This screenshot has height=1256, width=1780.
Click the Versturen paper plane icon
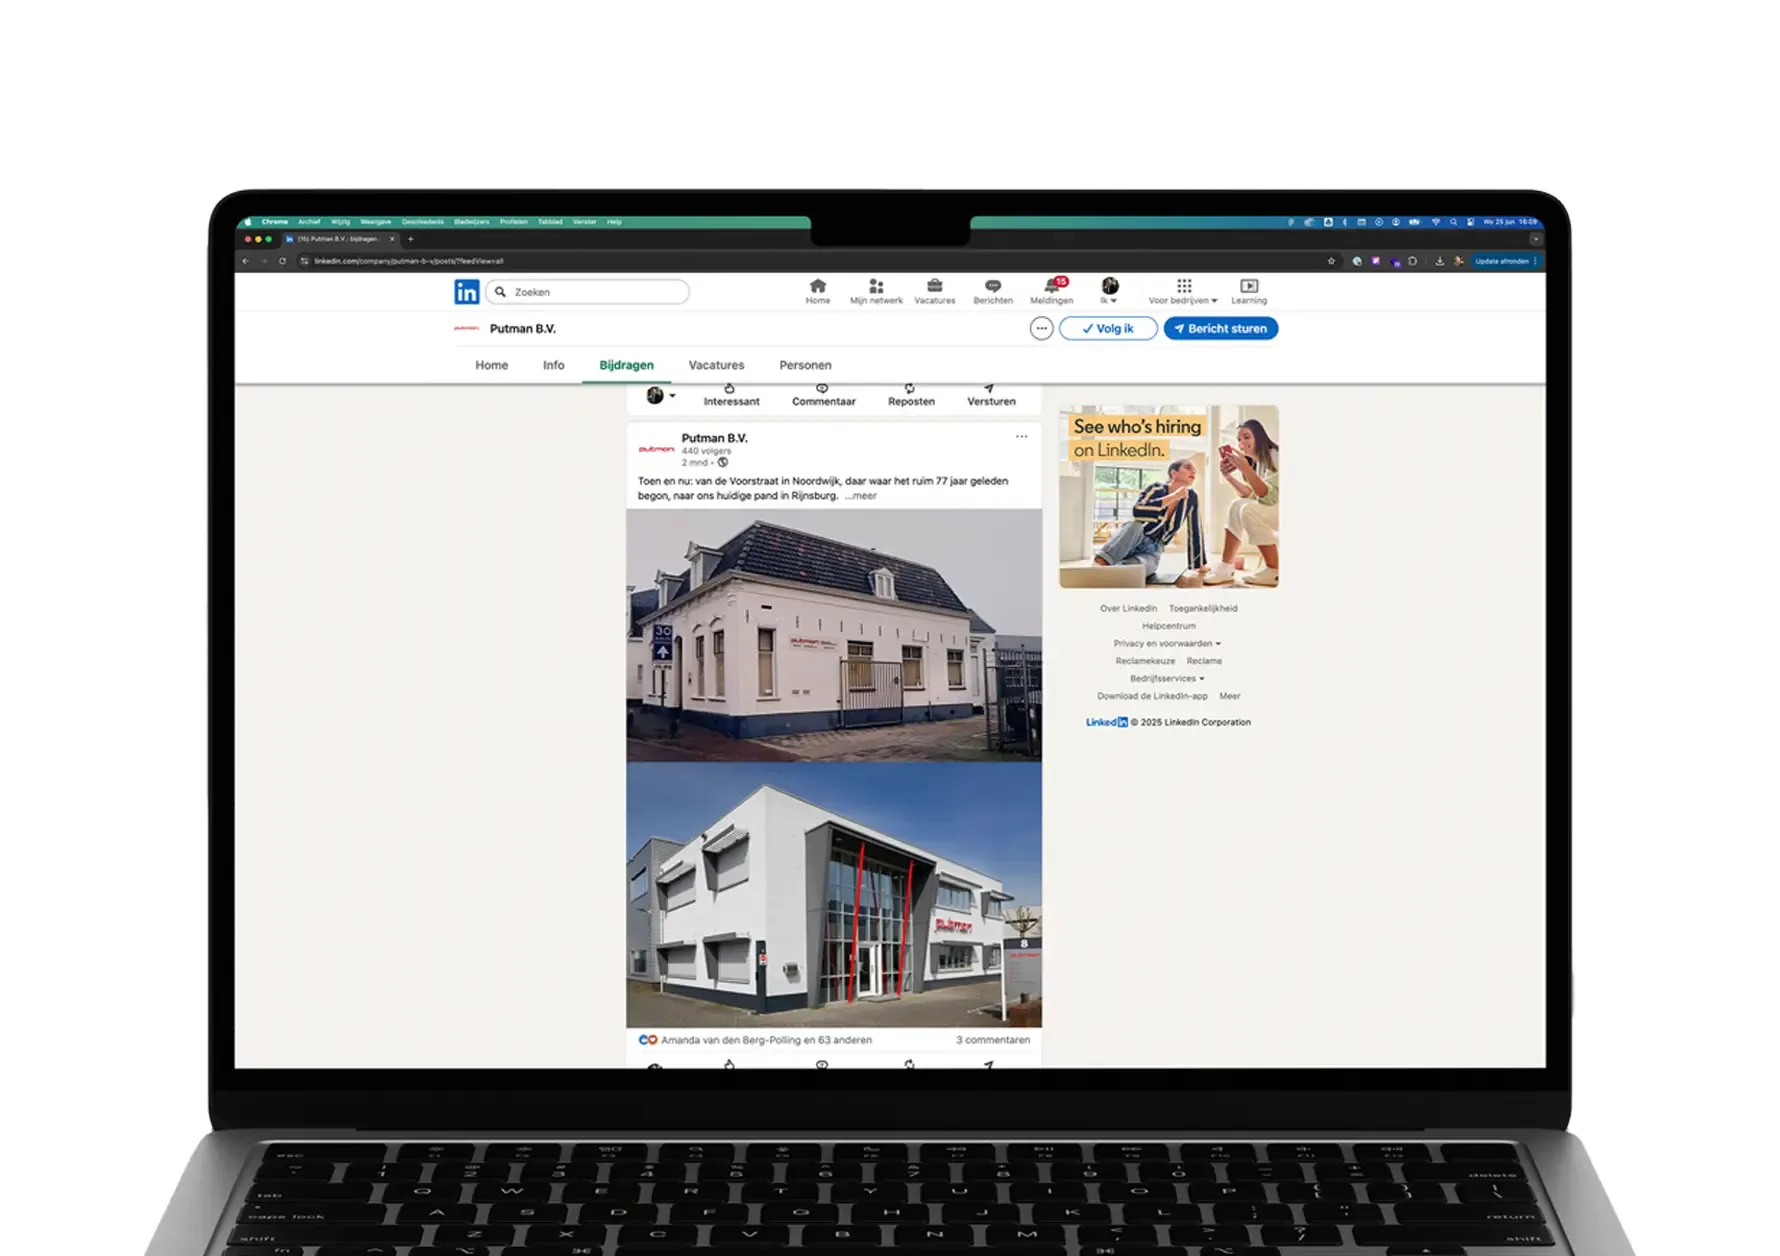(989, 389)
